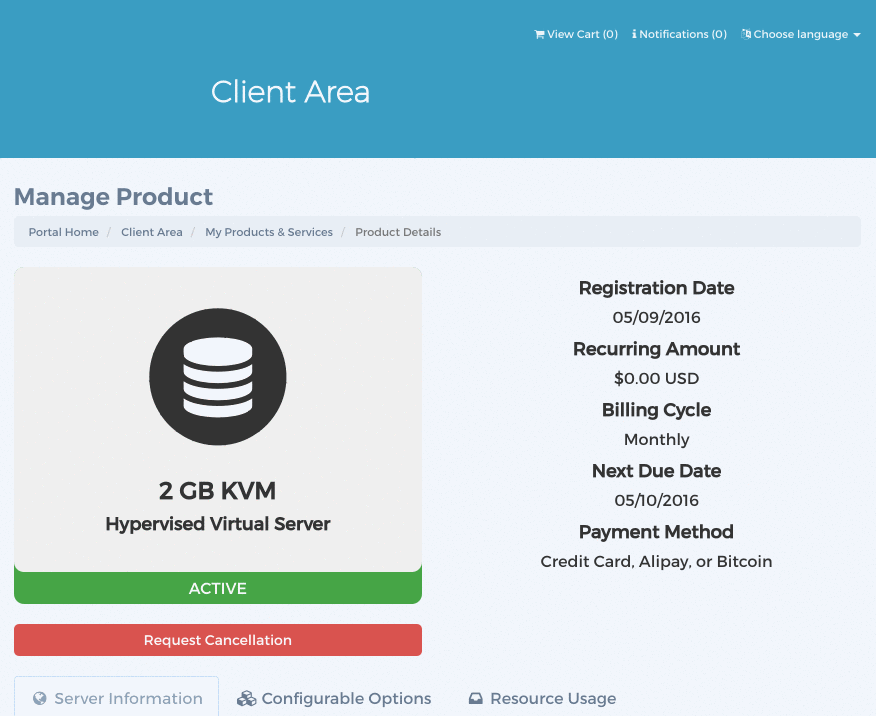Click the Product Details breadcrumb
The image size is (876, 716).
pos(398,232)
